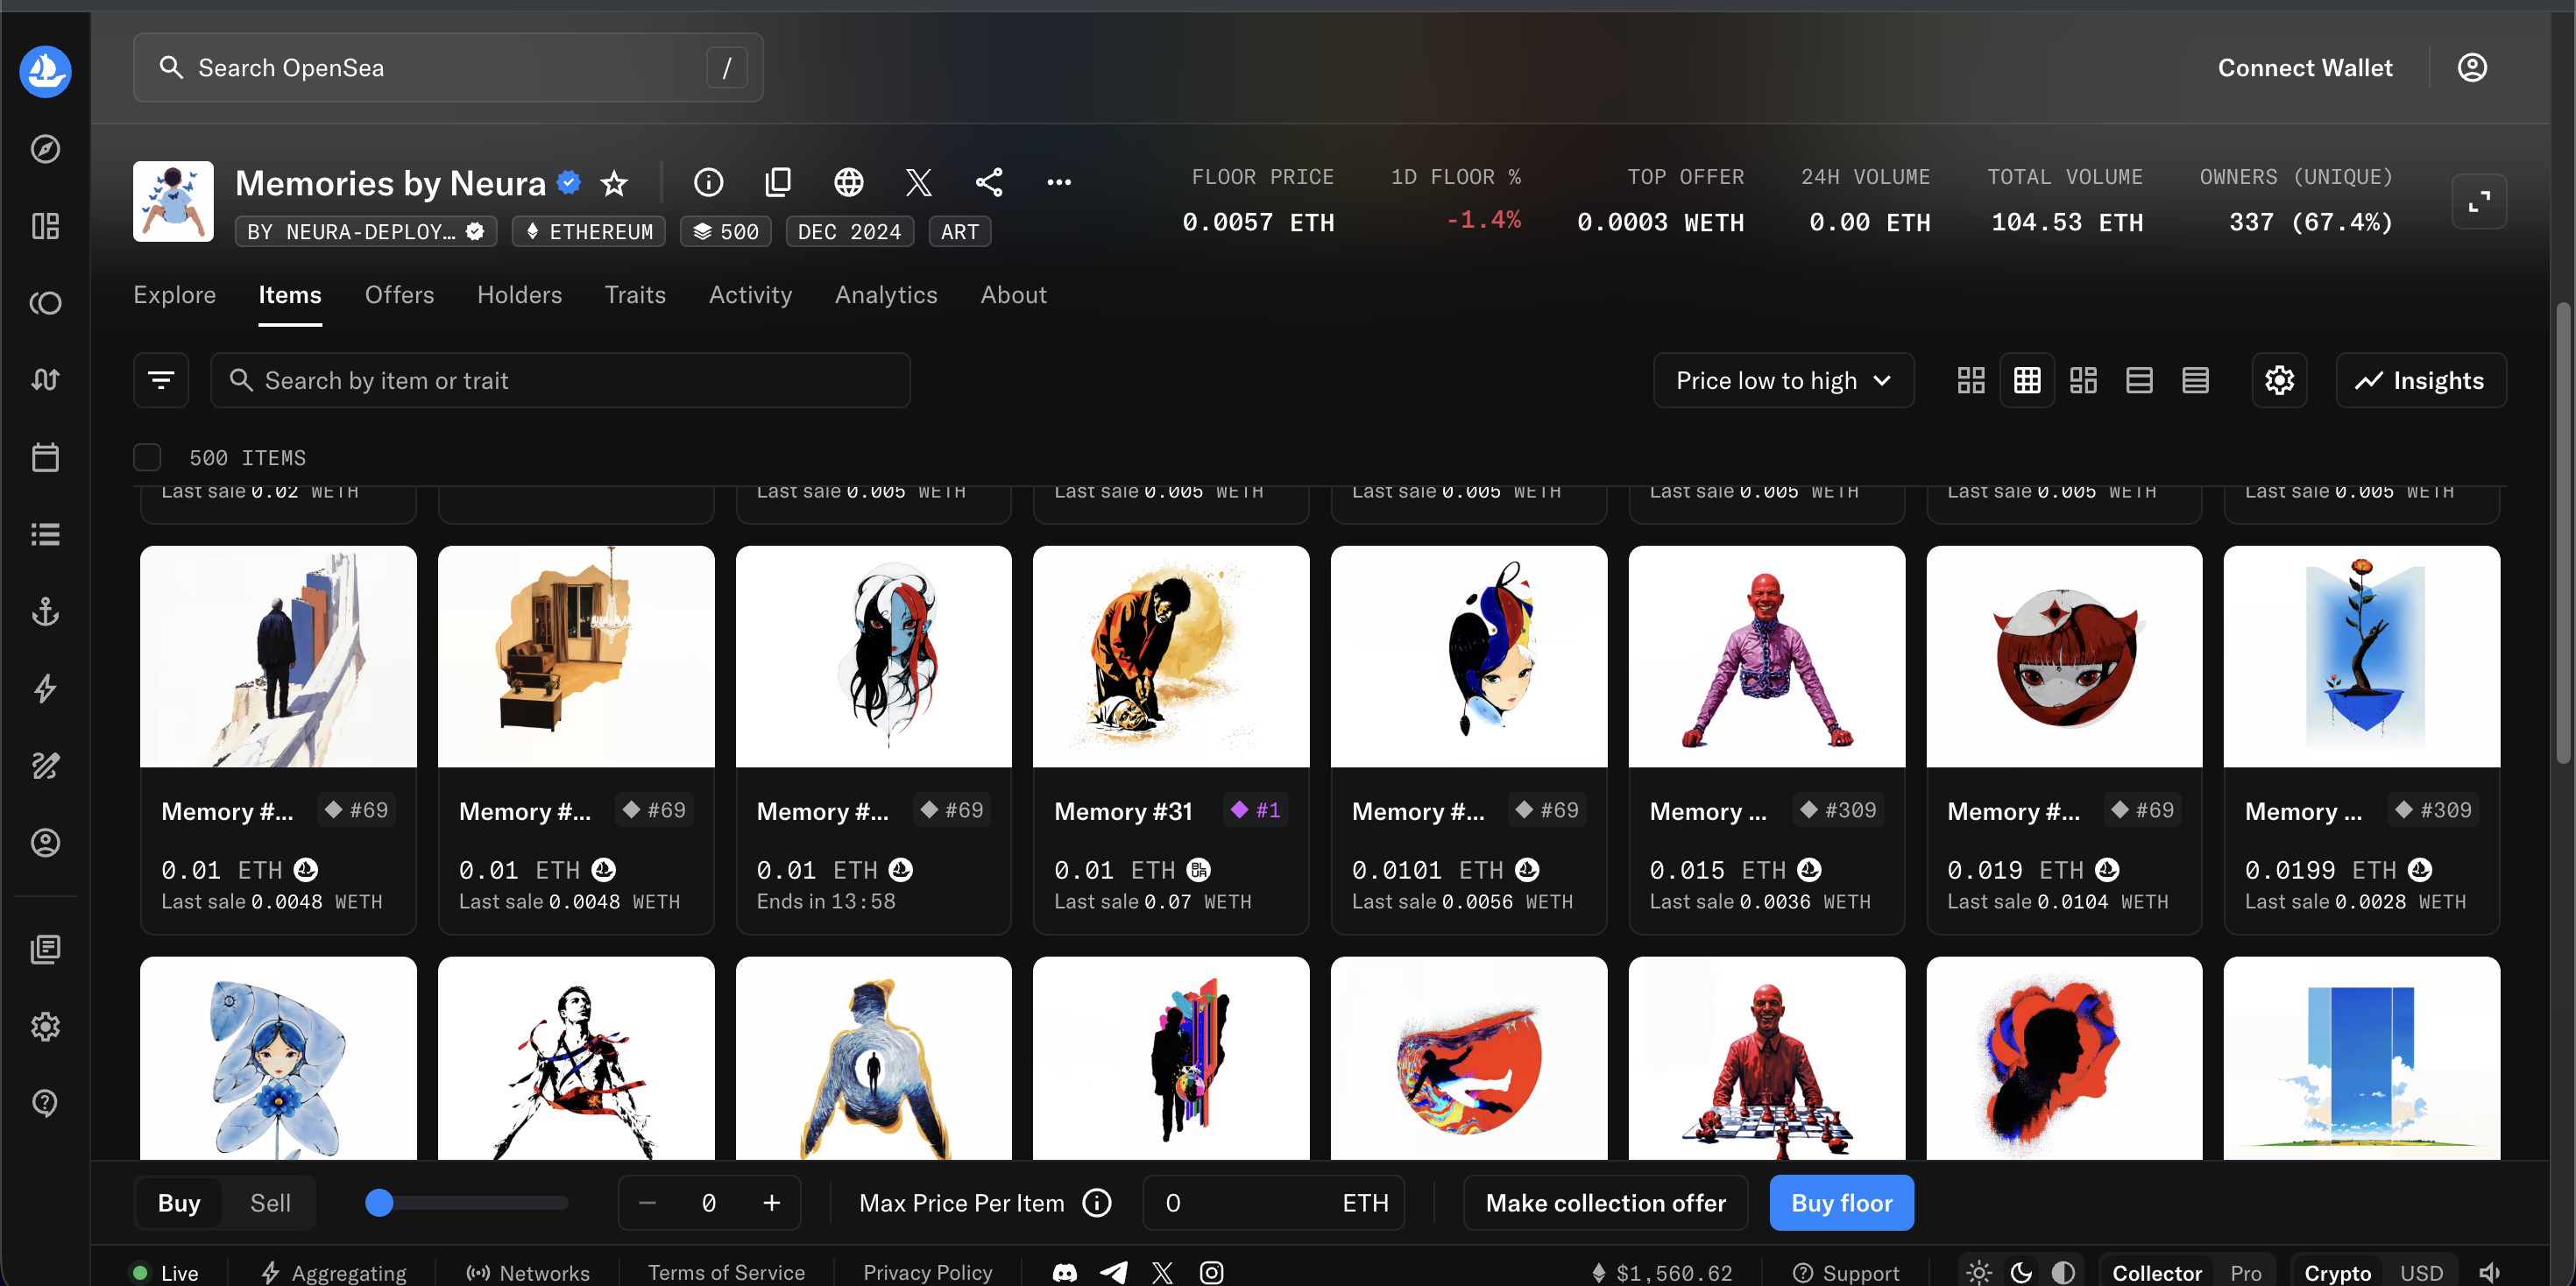Switch to mosaic grid view

[2083, 380]
